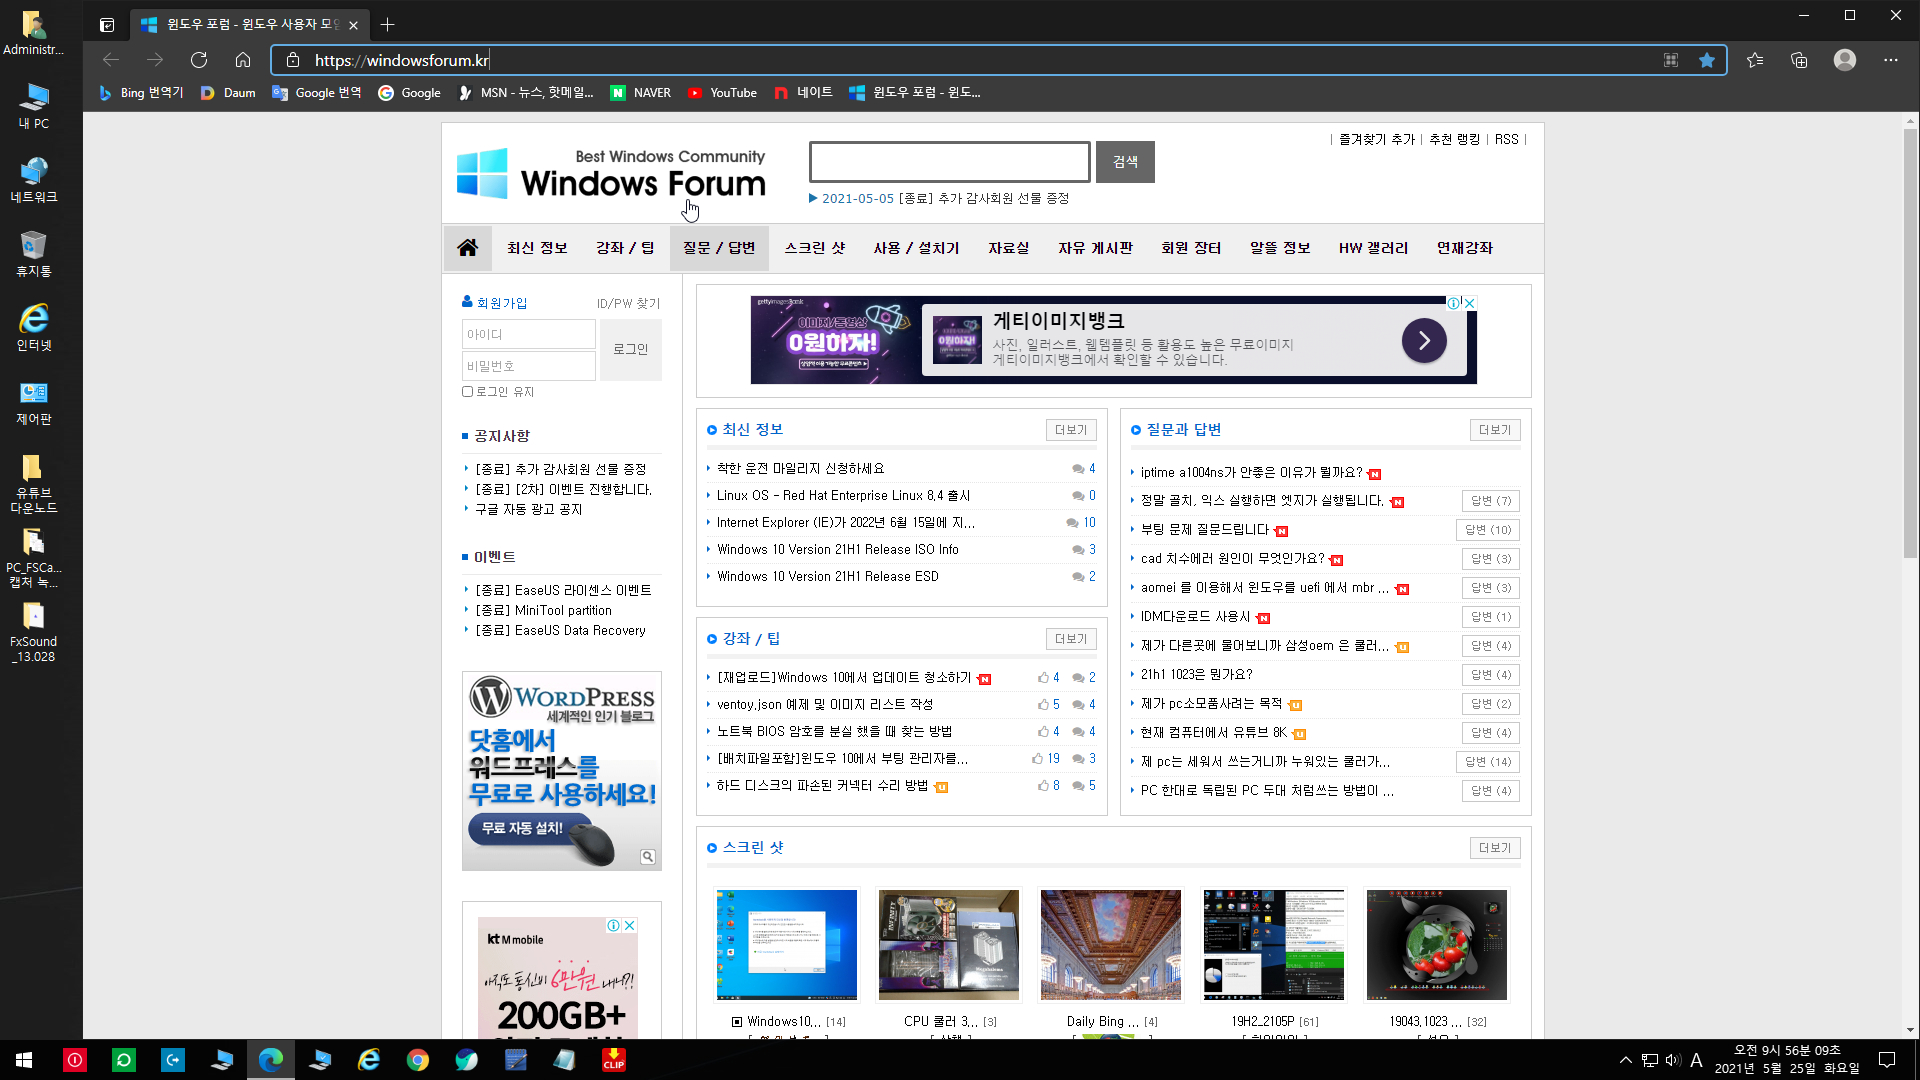The width and height of the screenshot is (1920, 1080).
Task: Click 더보기 in 최신 정보 section
Action: [x=1071, y=430]
